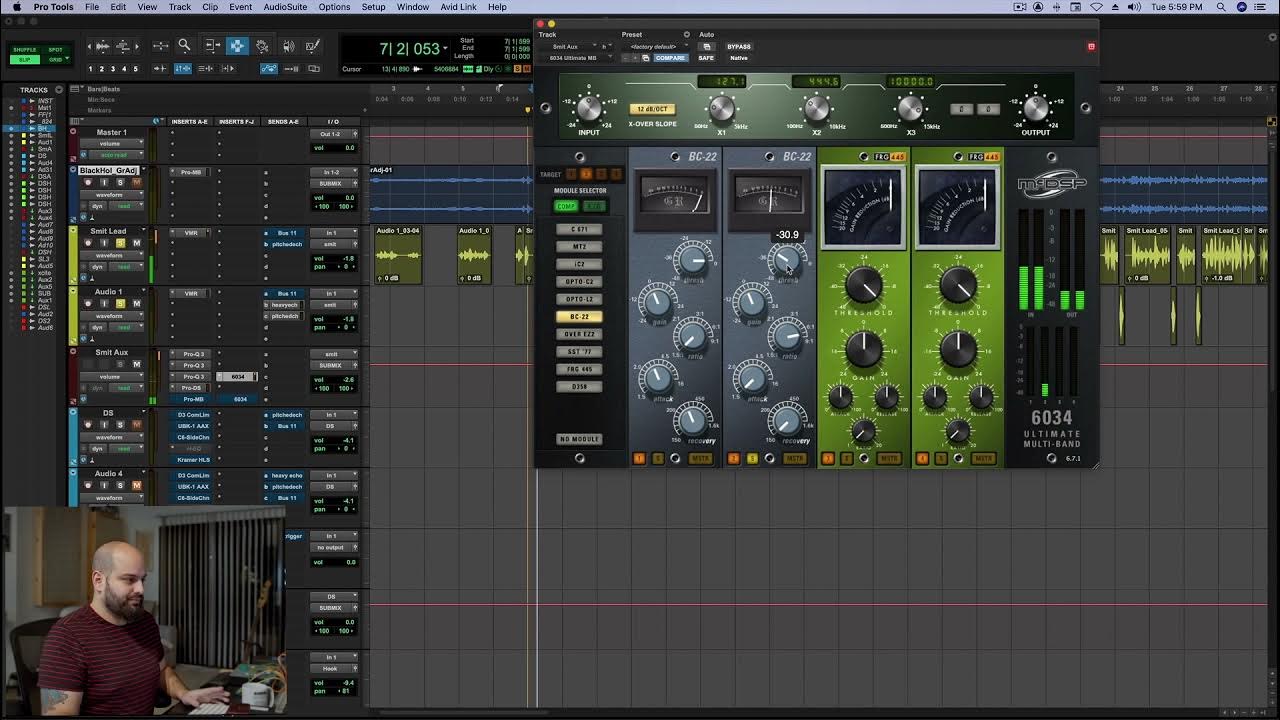This screenshot has height=720, width=1280.
Task: Toggle the automation follows edit icon
Action: 269,69
